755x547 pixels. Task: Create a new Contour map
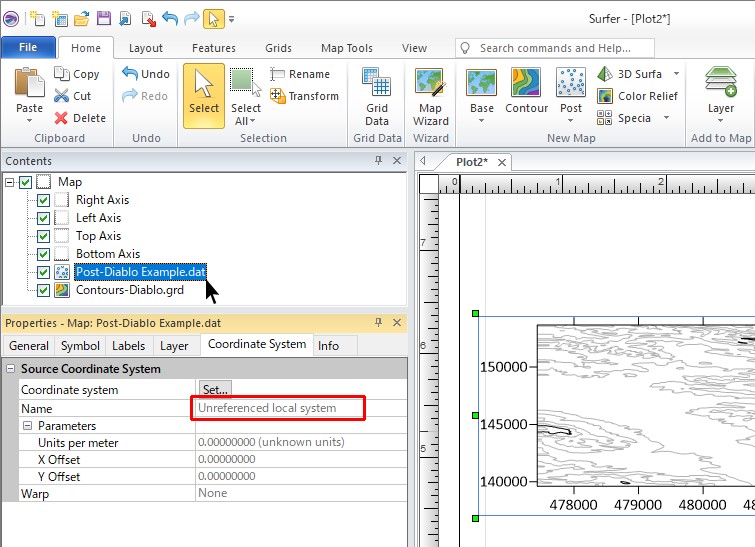(x=526, y=91)
